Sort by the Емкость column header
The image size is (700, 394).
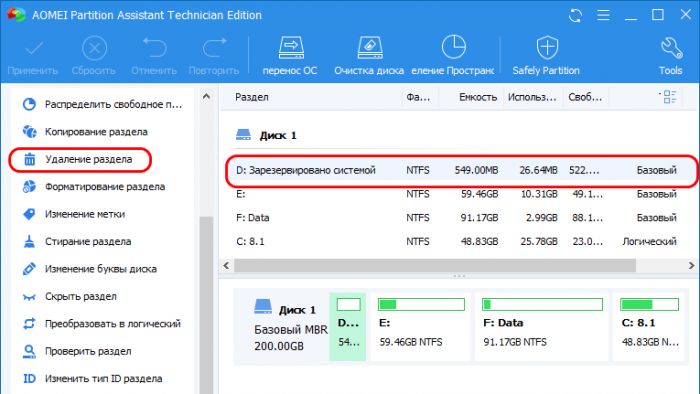478,97
